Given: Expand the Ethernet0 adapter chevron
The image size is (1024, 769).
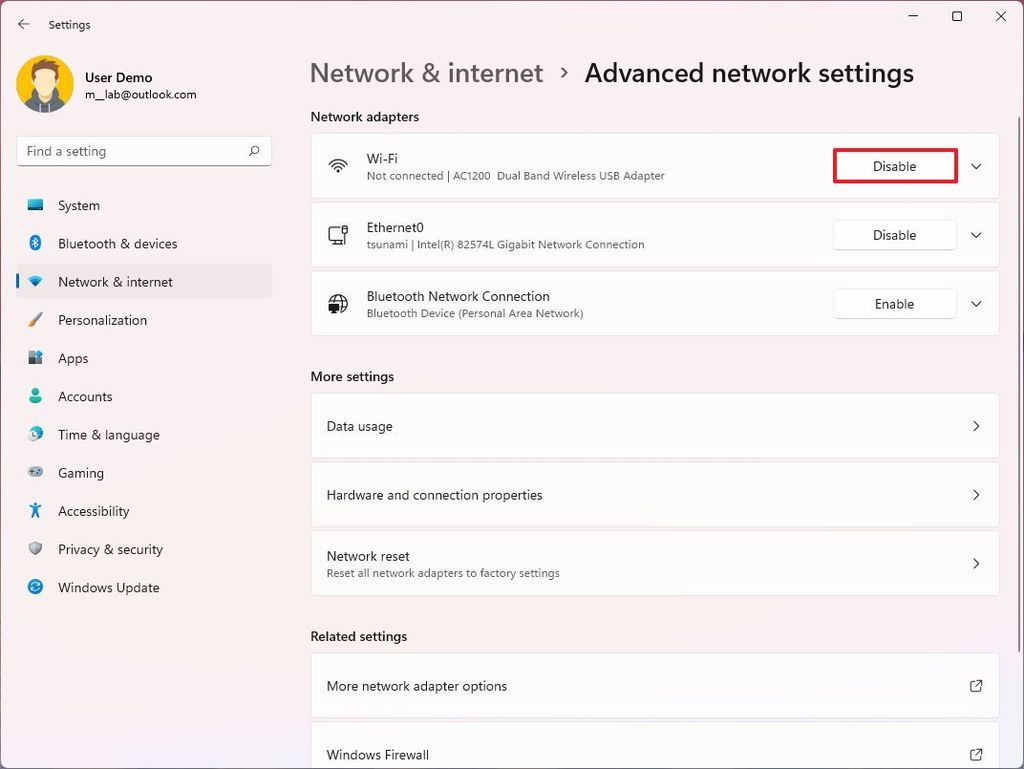Looking at the screenshot, I should coord(975,235).
